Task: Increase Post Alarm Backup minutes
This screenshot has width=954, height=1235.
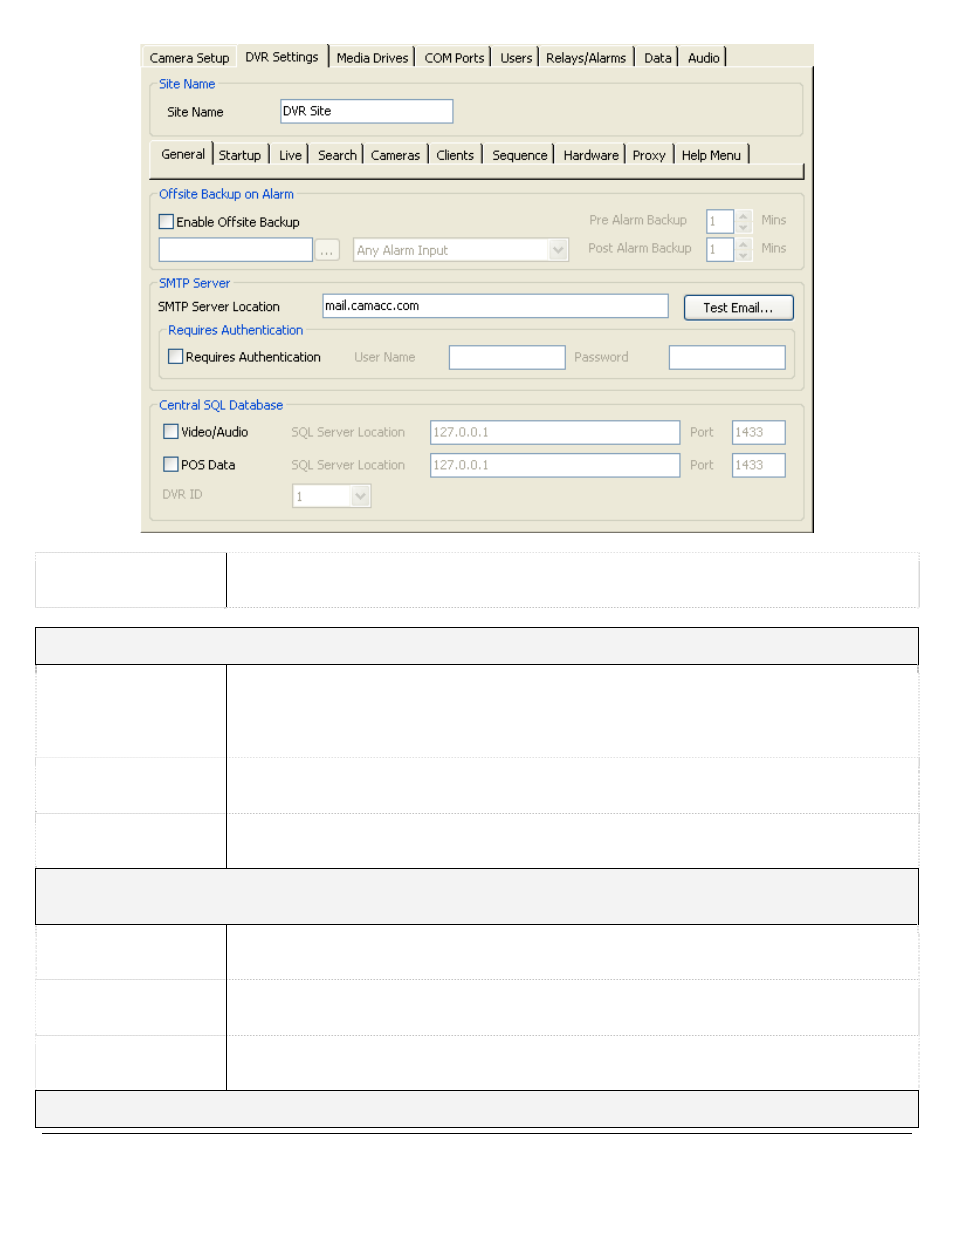Action: pos(743,243)
